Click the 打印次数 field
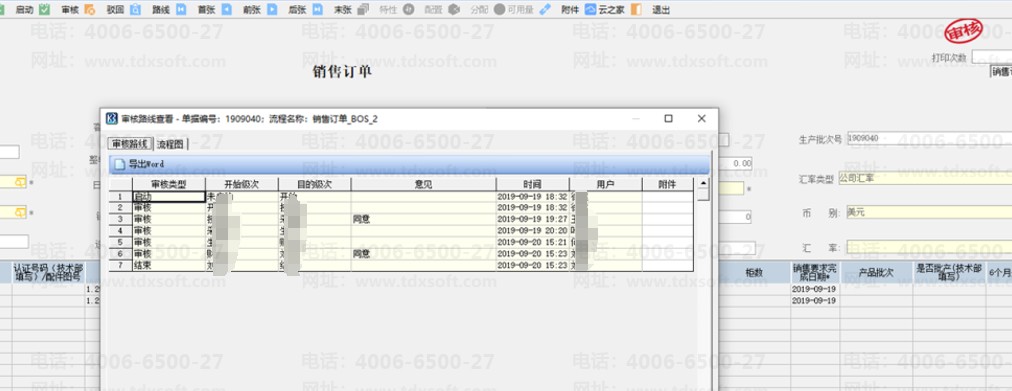1012x391 pixels. click(992, 57)
